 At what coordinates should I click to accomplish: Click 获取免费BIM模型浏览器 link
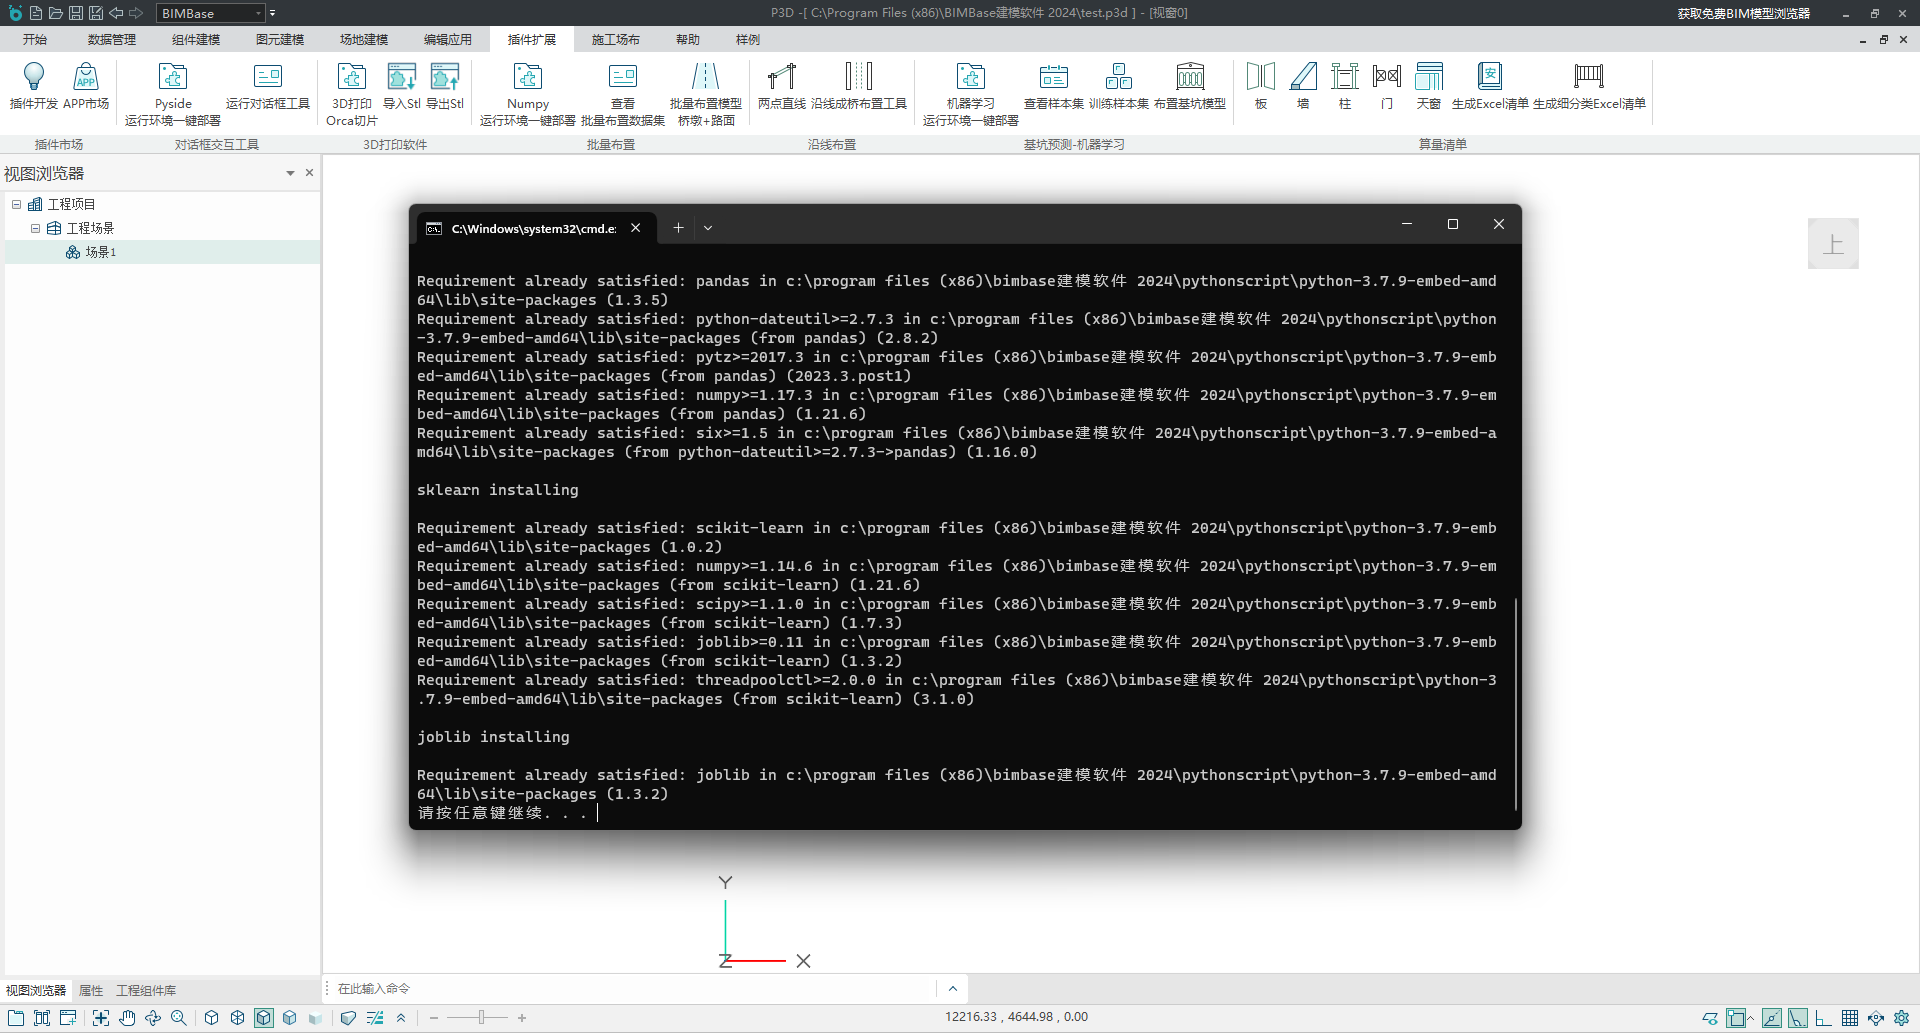[x=1743, y=13]
